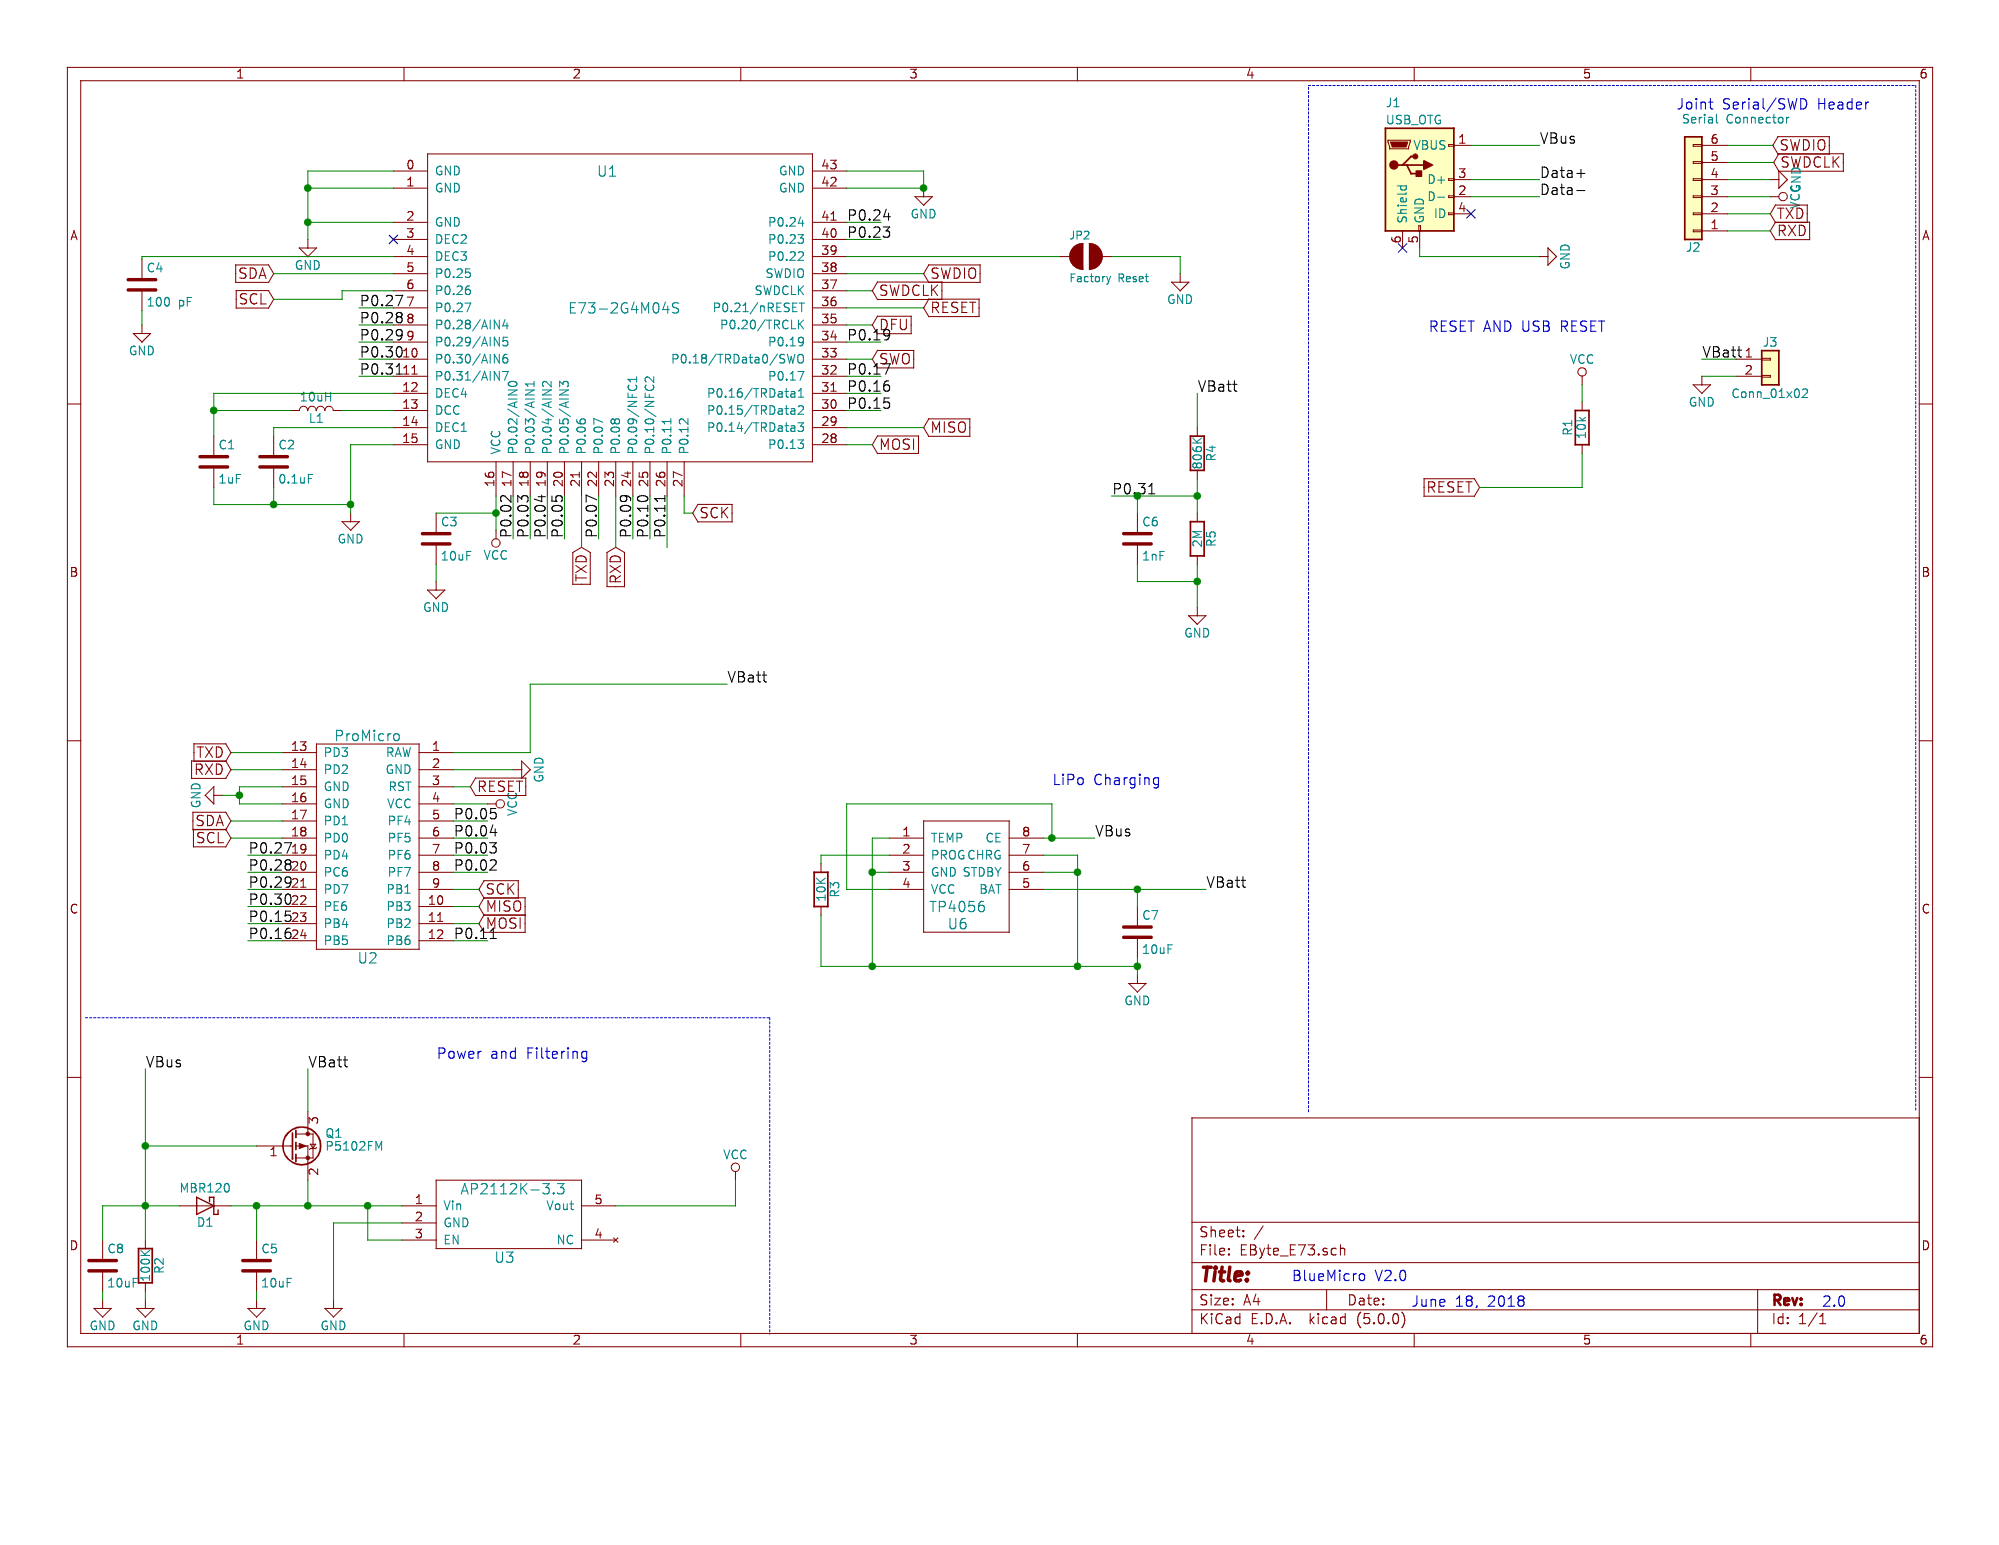Select capacitor C7 near TP4056
This screenshot has width=1999, height=1545.
point(1137,931)
